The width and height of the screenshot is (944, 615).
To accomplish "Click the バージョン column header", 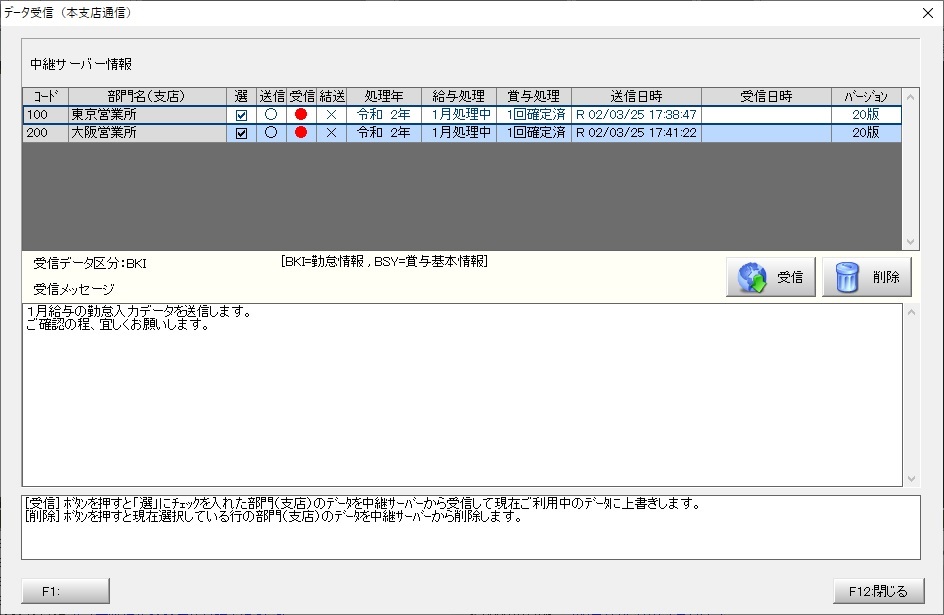I will (866, 96).
